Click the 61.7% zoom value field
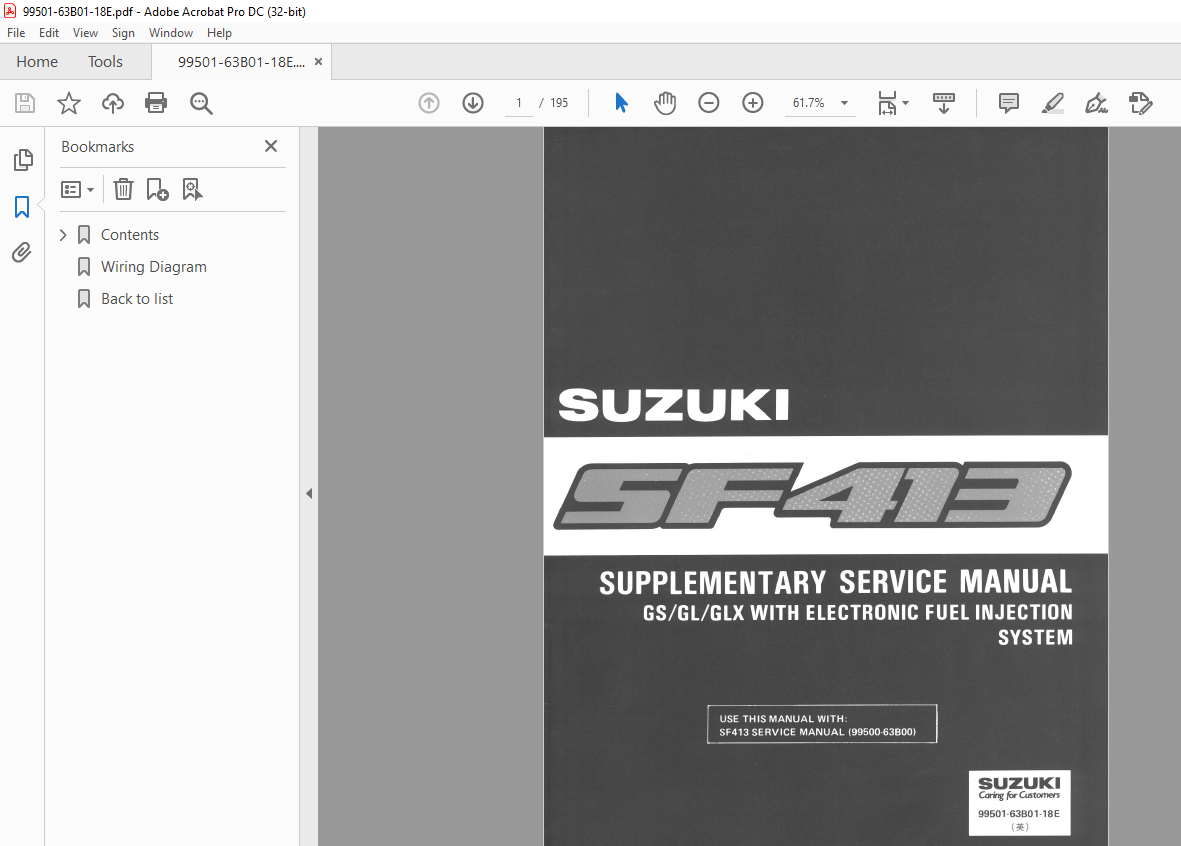 [809, 103]
